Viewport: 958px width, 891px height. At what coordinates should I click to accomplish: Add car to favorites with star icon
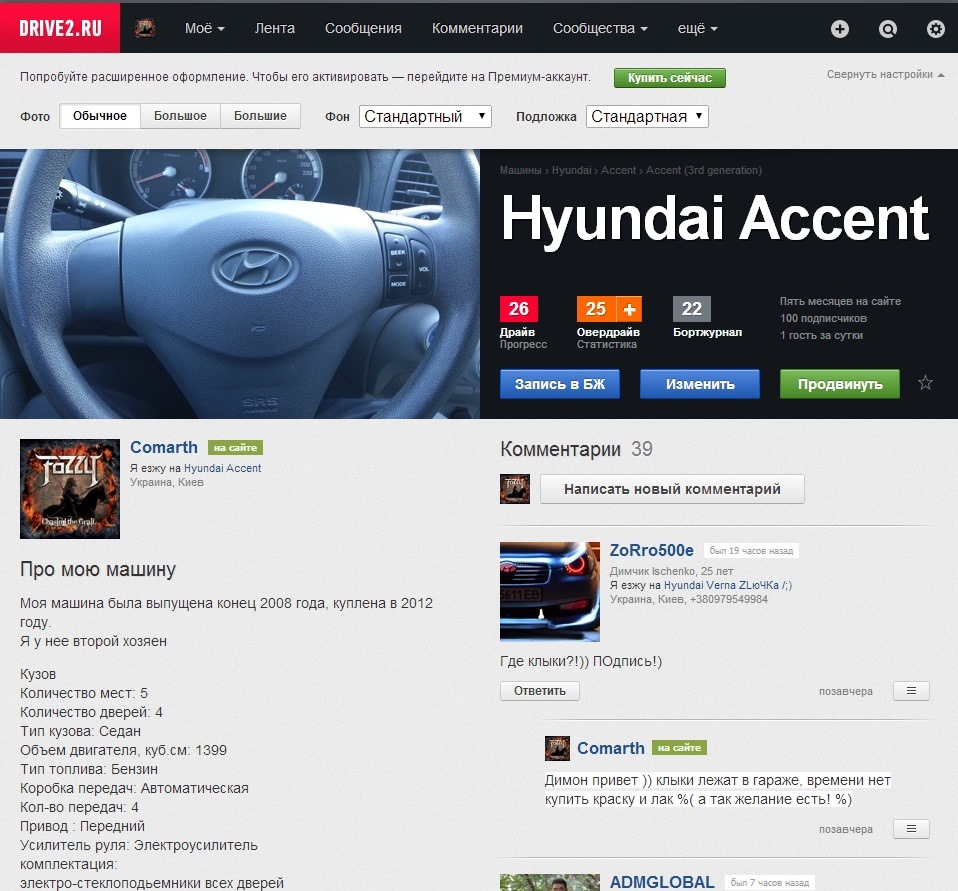click(925, 383)
